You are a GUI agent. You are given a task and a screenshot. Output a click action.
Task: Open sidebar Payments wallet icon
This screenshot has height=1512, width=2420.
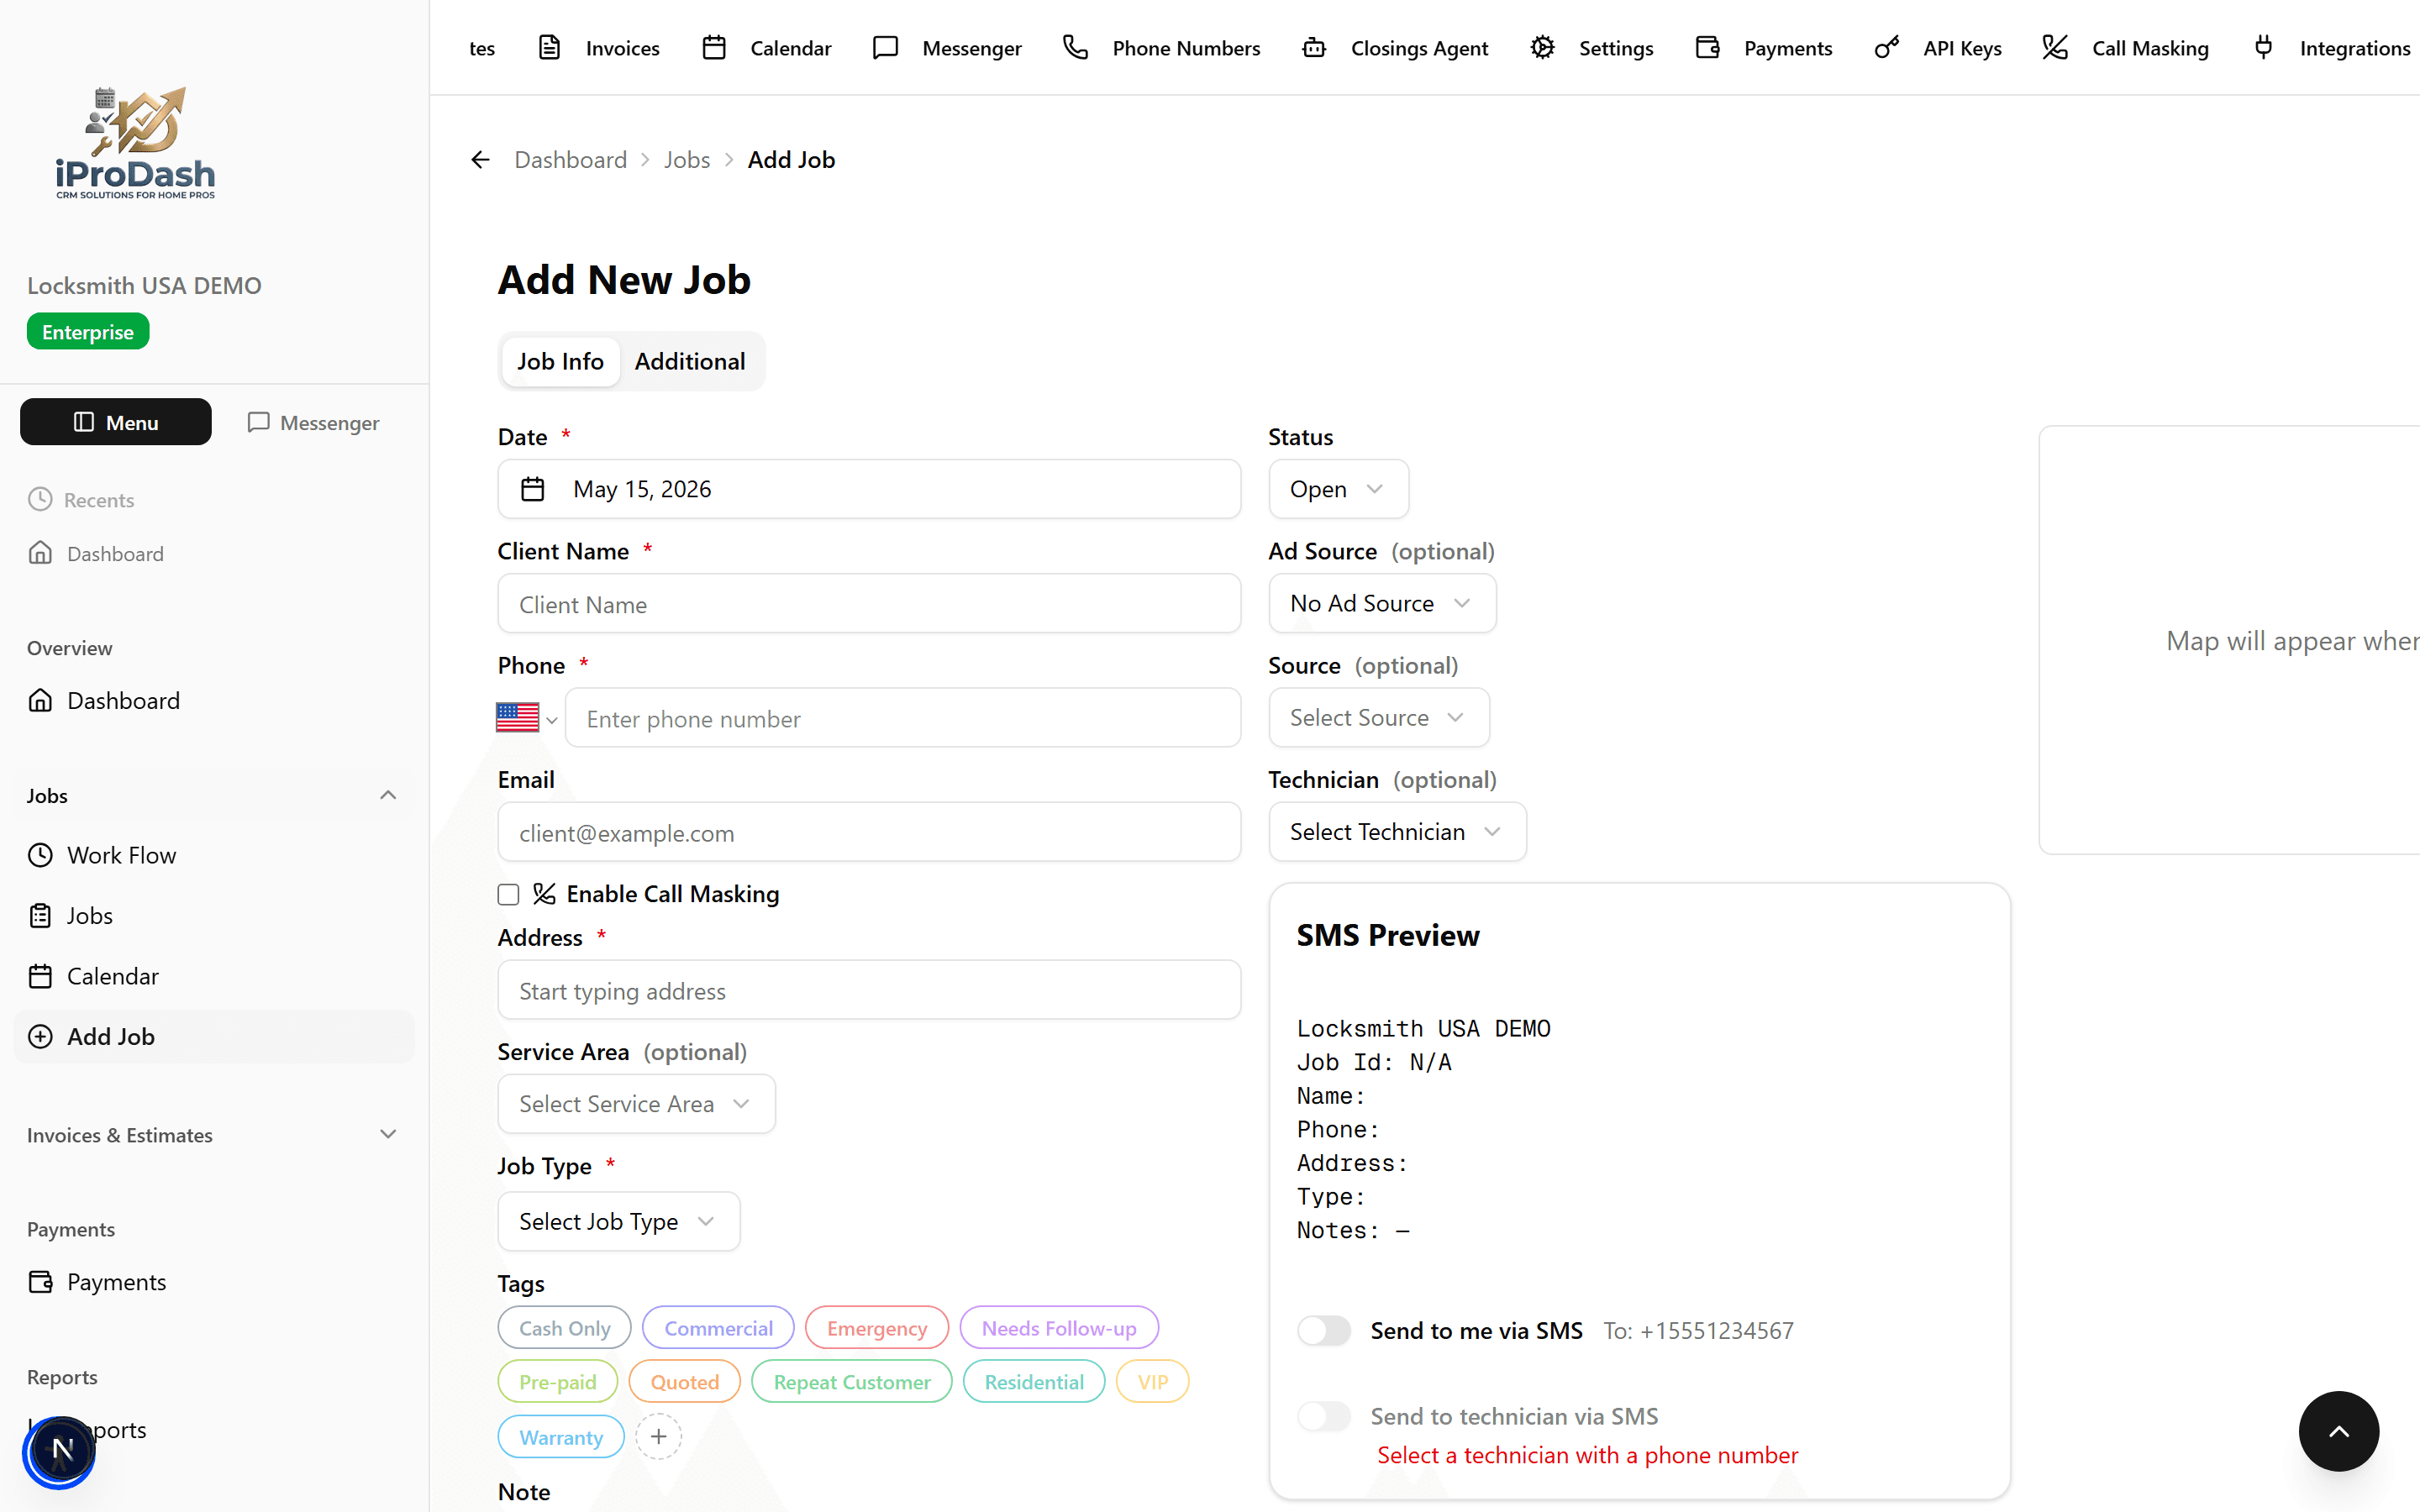tap(40, 1281)
